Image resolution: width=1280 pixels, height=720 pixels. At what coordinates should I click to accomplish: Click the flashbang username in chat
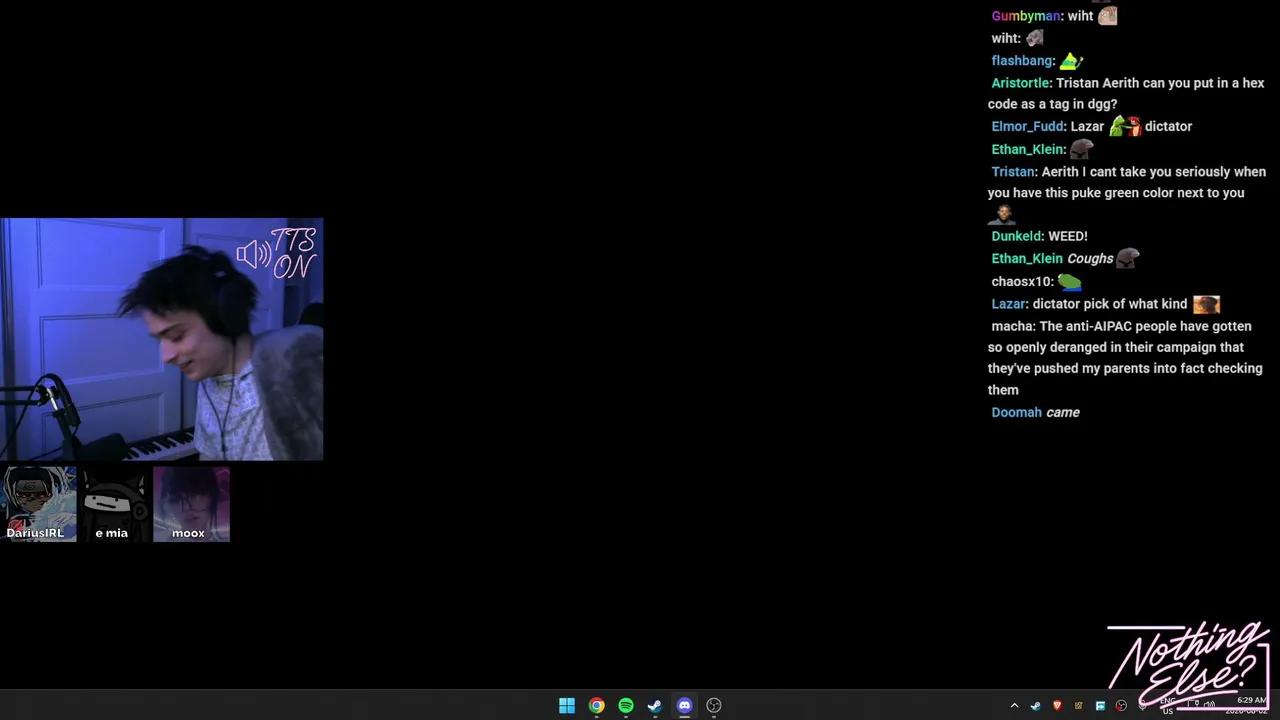(x=1022, y=61)
